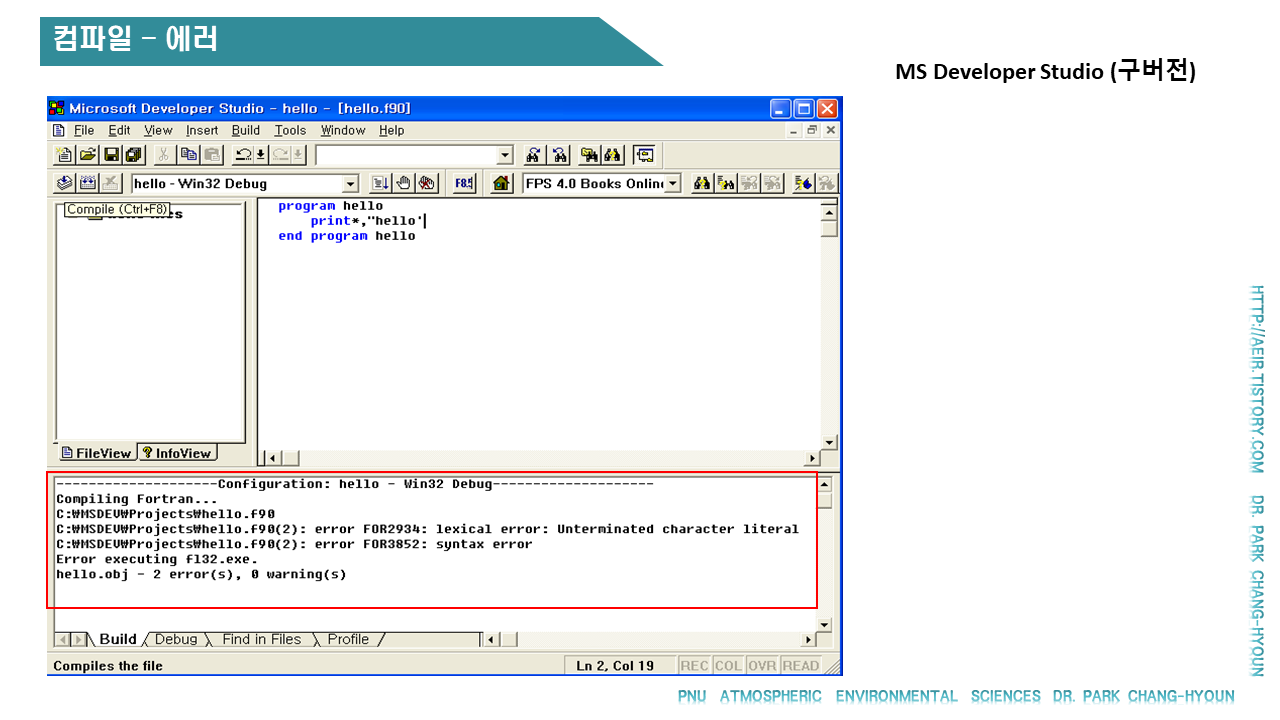Click the Undo arrow icon
The width and height of the screenshot is (1280, 720).
[243, 155]
